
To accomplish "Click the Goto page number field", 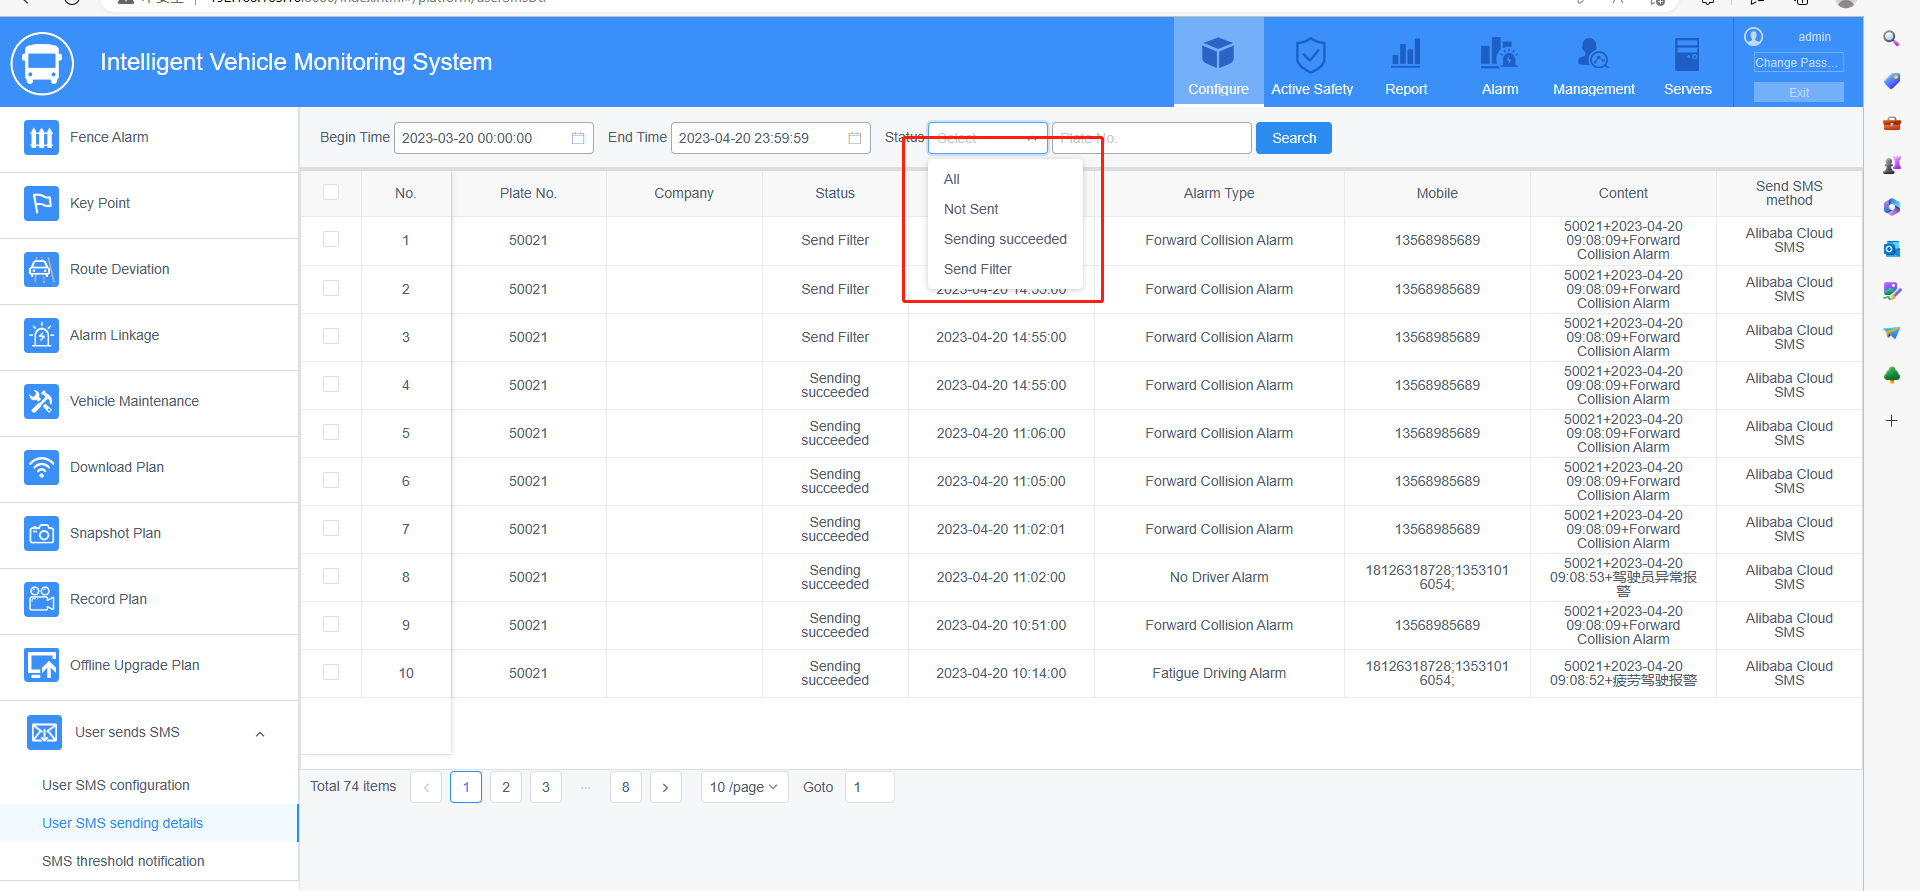I will pos(869,787).
